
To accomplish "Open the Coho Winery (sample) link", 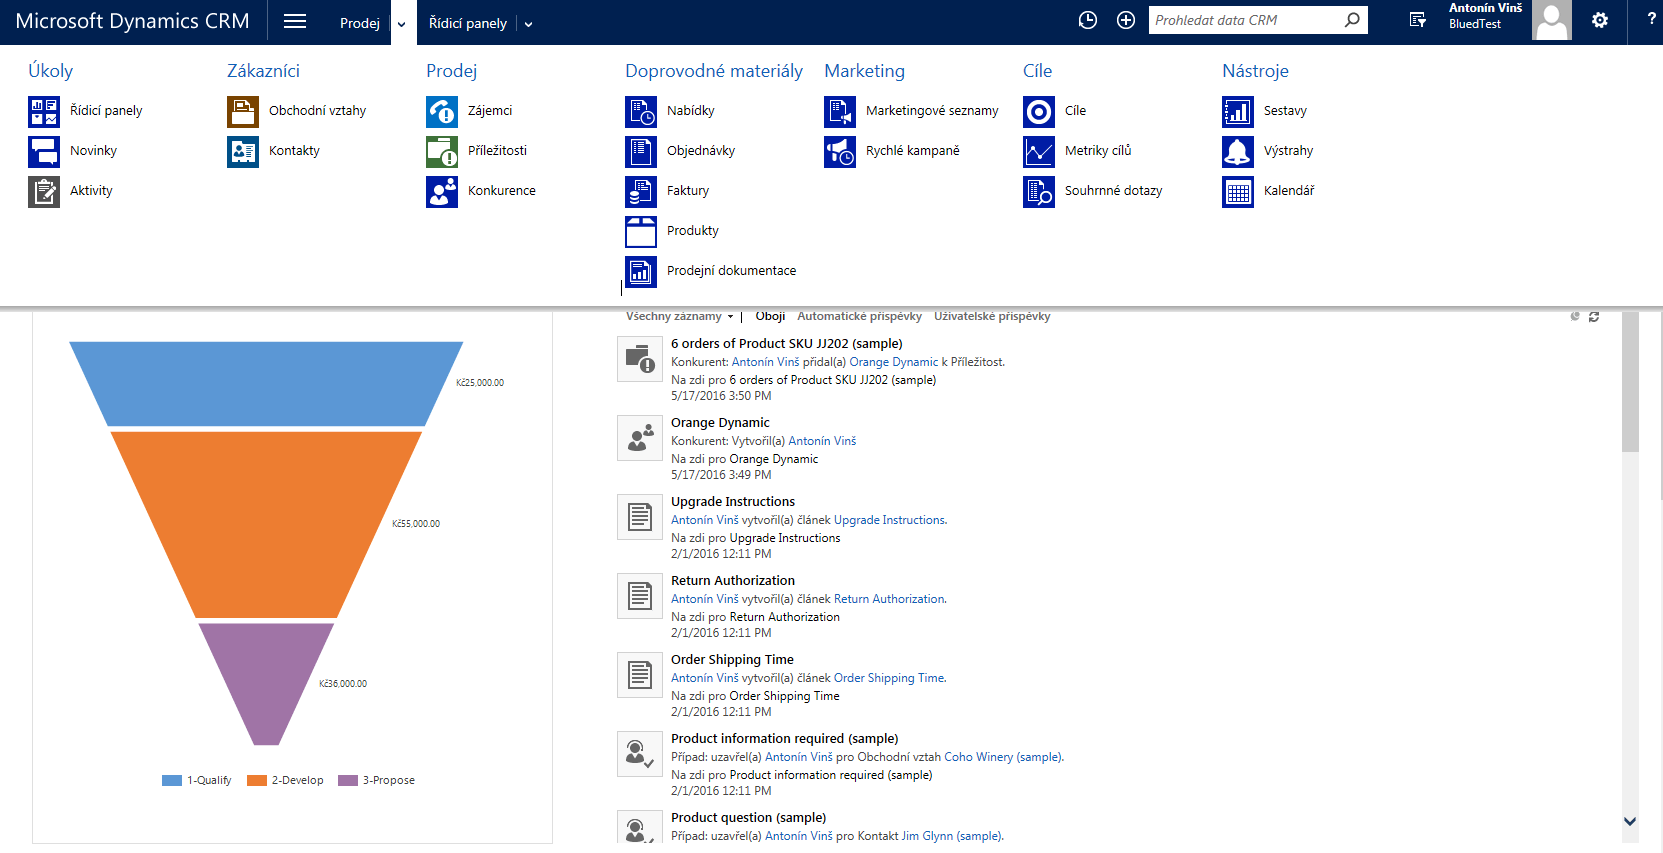I will coord(1003,757).
